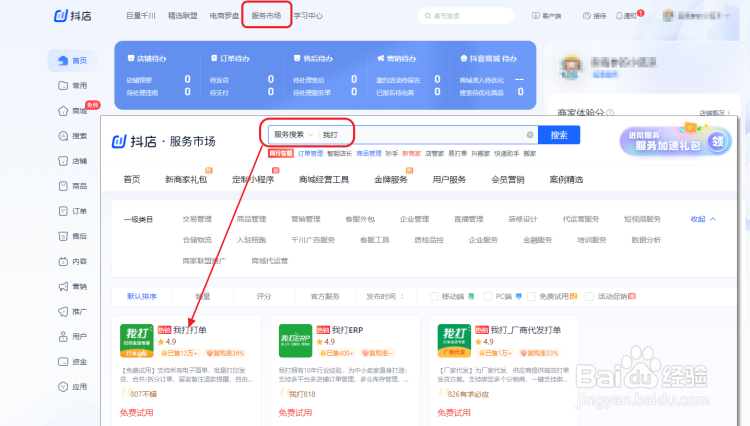The width and height of the screenshot is (750, 426).
Task: Click the 我打ERP app logo
Action: pos(296,341)
